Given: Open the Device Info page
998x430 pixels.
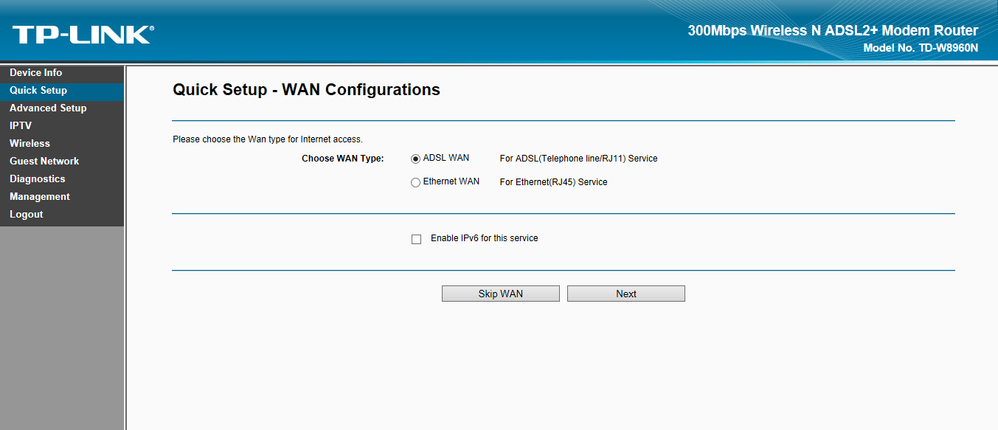Looking at the screenshot, I should (x=36, y=73).
